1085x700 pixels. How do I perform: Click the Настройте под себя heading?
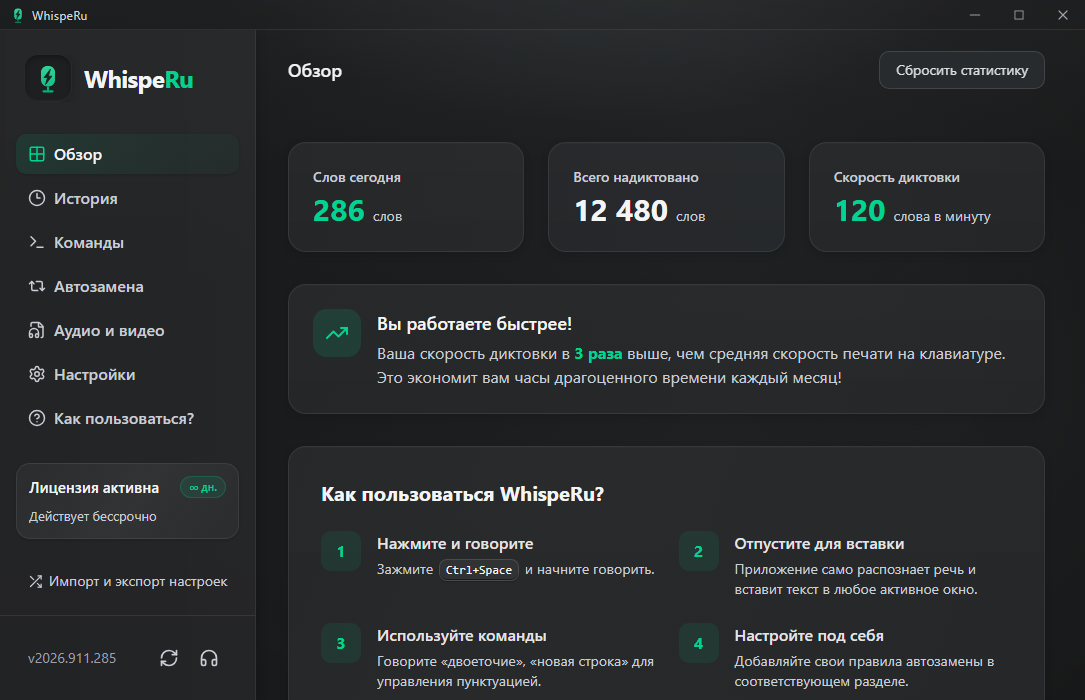(x=808, y=636)
